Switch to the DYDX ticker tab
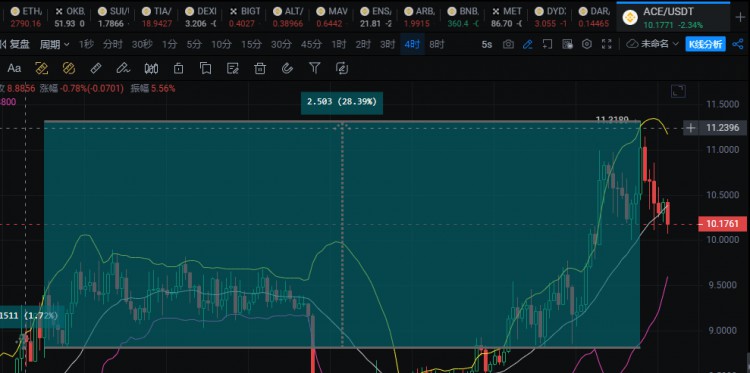This screenshot has height=373, width=750. tap(552, 17)
